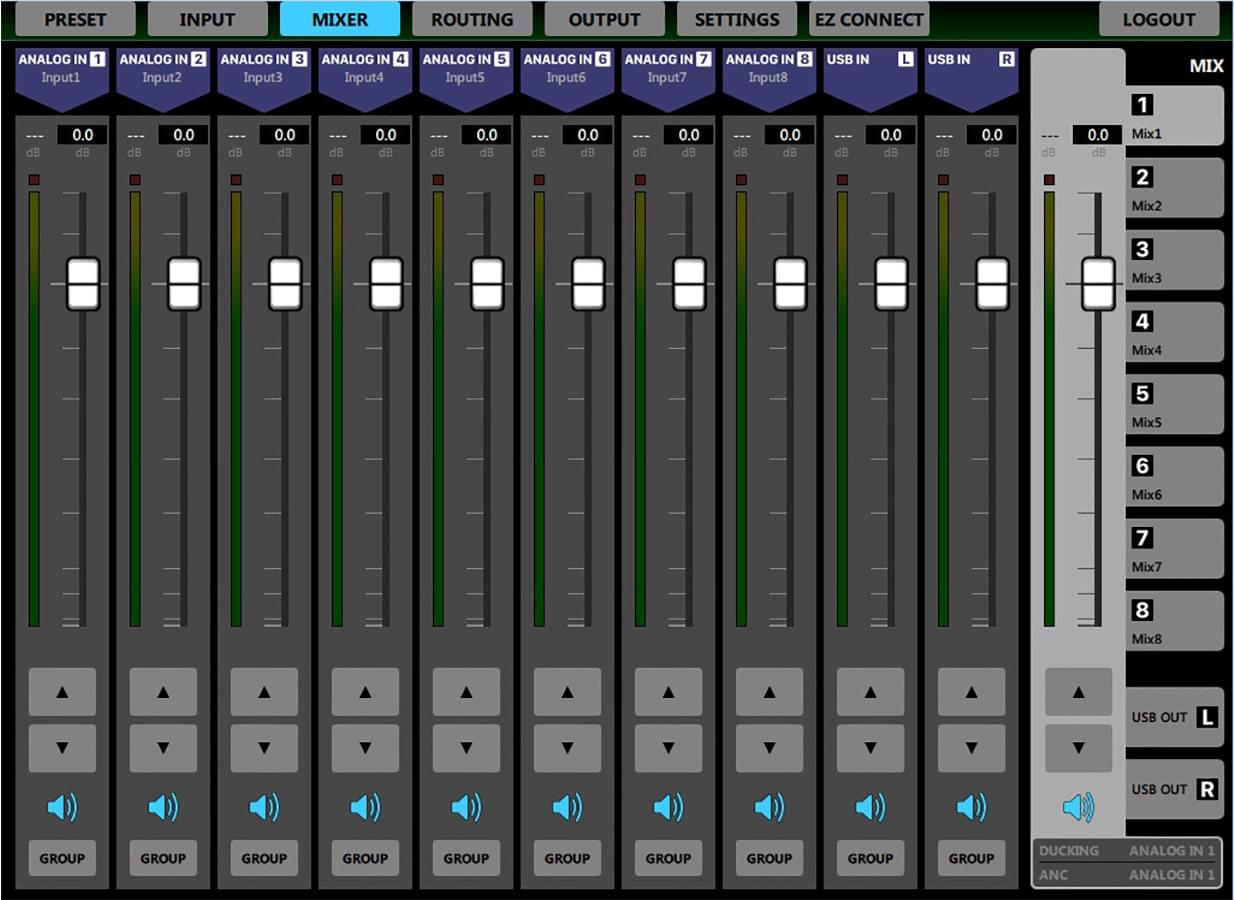
Task: Mute the Analog In 3 channel speaker icon
Action: point(264,807)
